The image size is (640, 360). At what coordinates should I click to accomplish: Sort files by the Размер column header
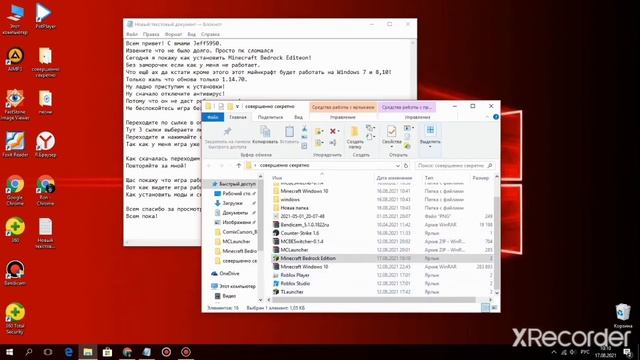click(480, 178)
